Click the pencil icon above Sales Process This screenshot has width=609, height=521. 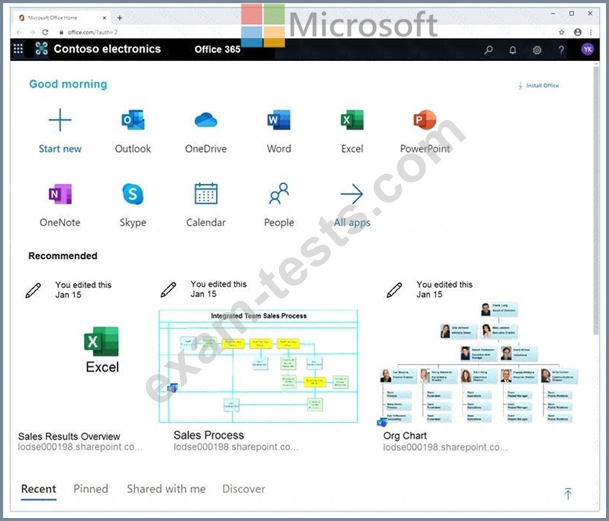[x=168, y=289]
